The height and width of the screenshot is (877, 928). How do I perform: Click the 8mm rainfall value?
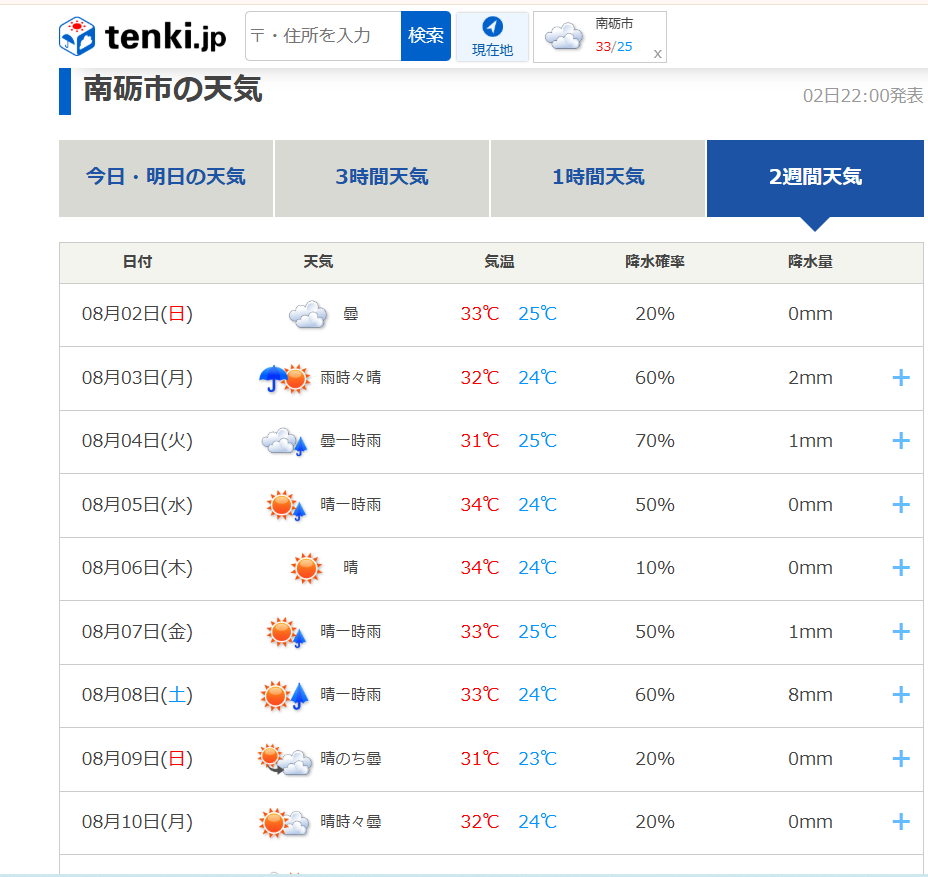pyautogui.click(x=810, y=695)
